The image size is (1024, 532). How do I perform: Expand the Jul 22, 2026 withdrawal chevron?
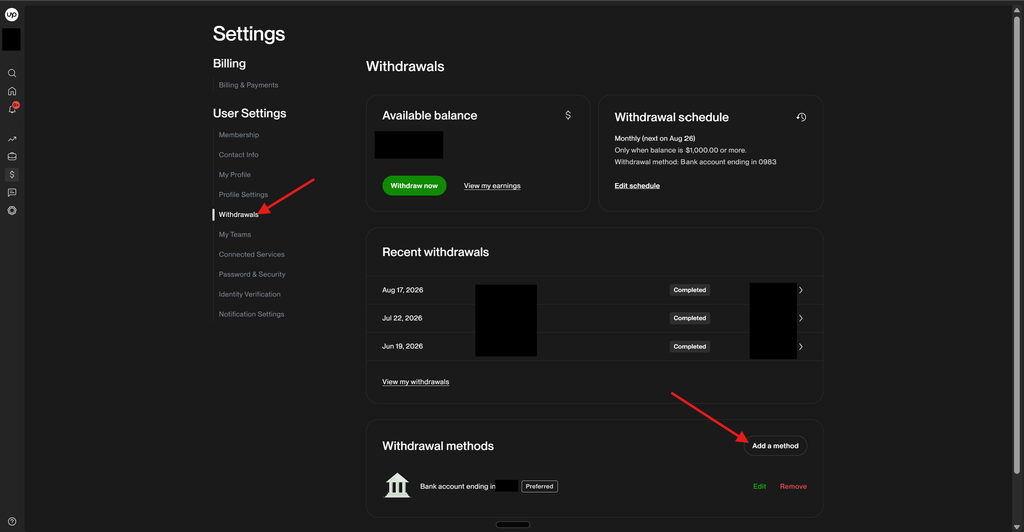(801, 318)
